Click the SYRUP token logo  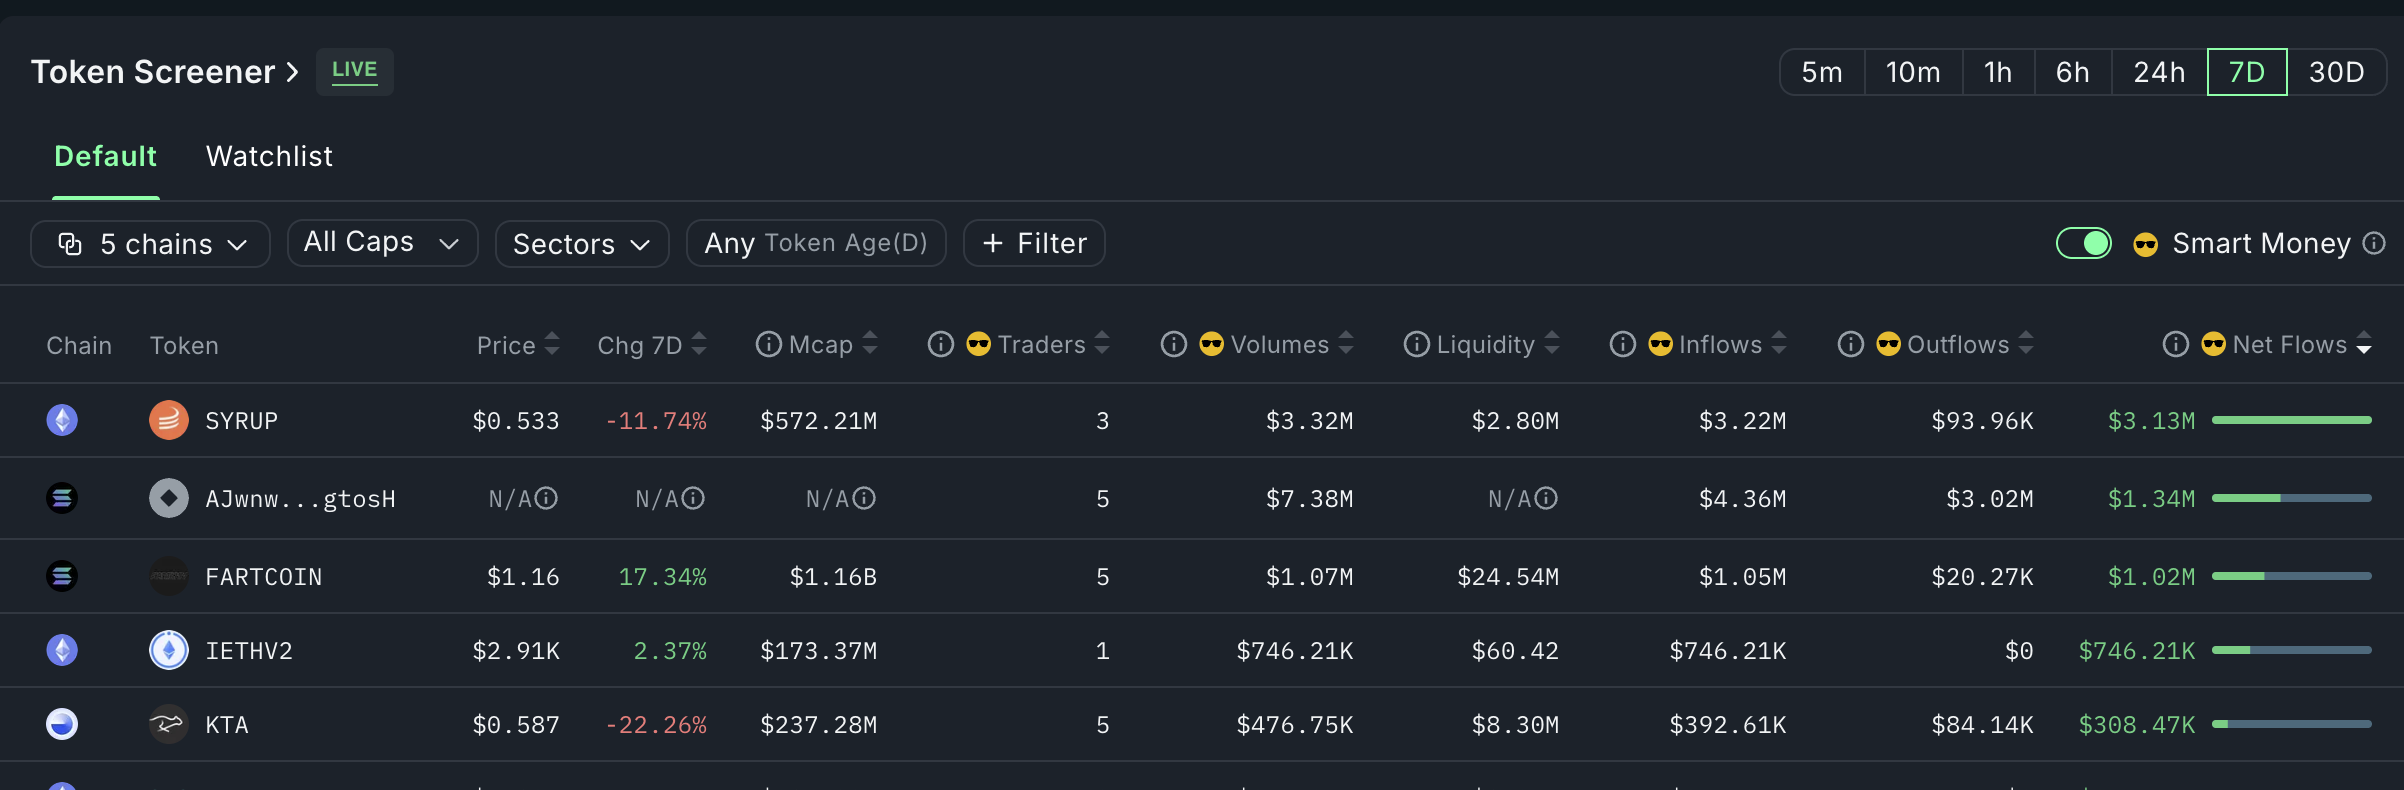169,420
